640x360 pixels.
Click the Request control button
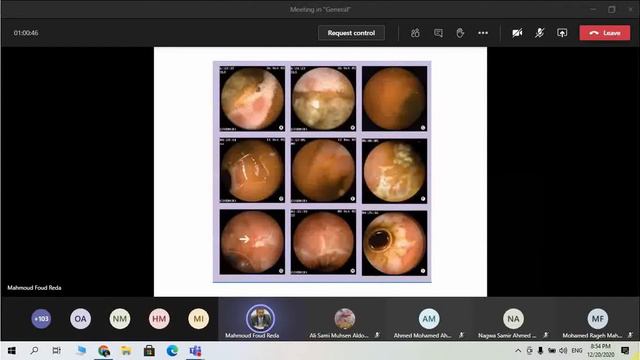point(351,33)
